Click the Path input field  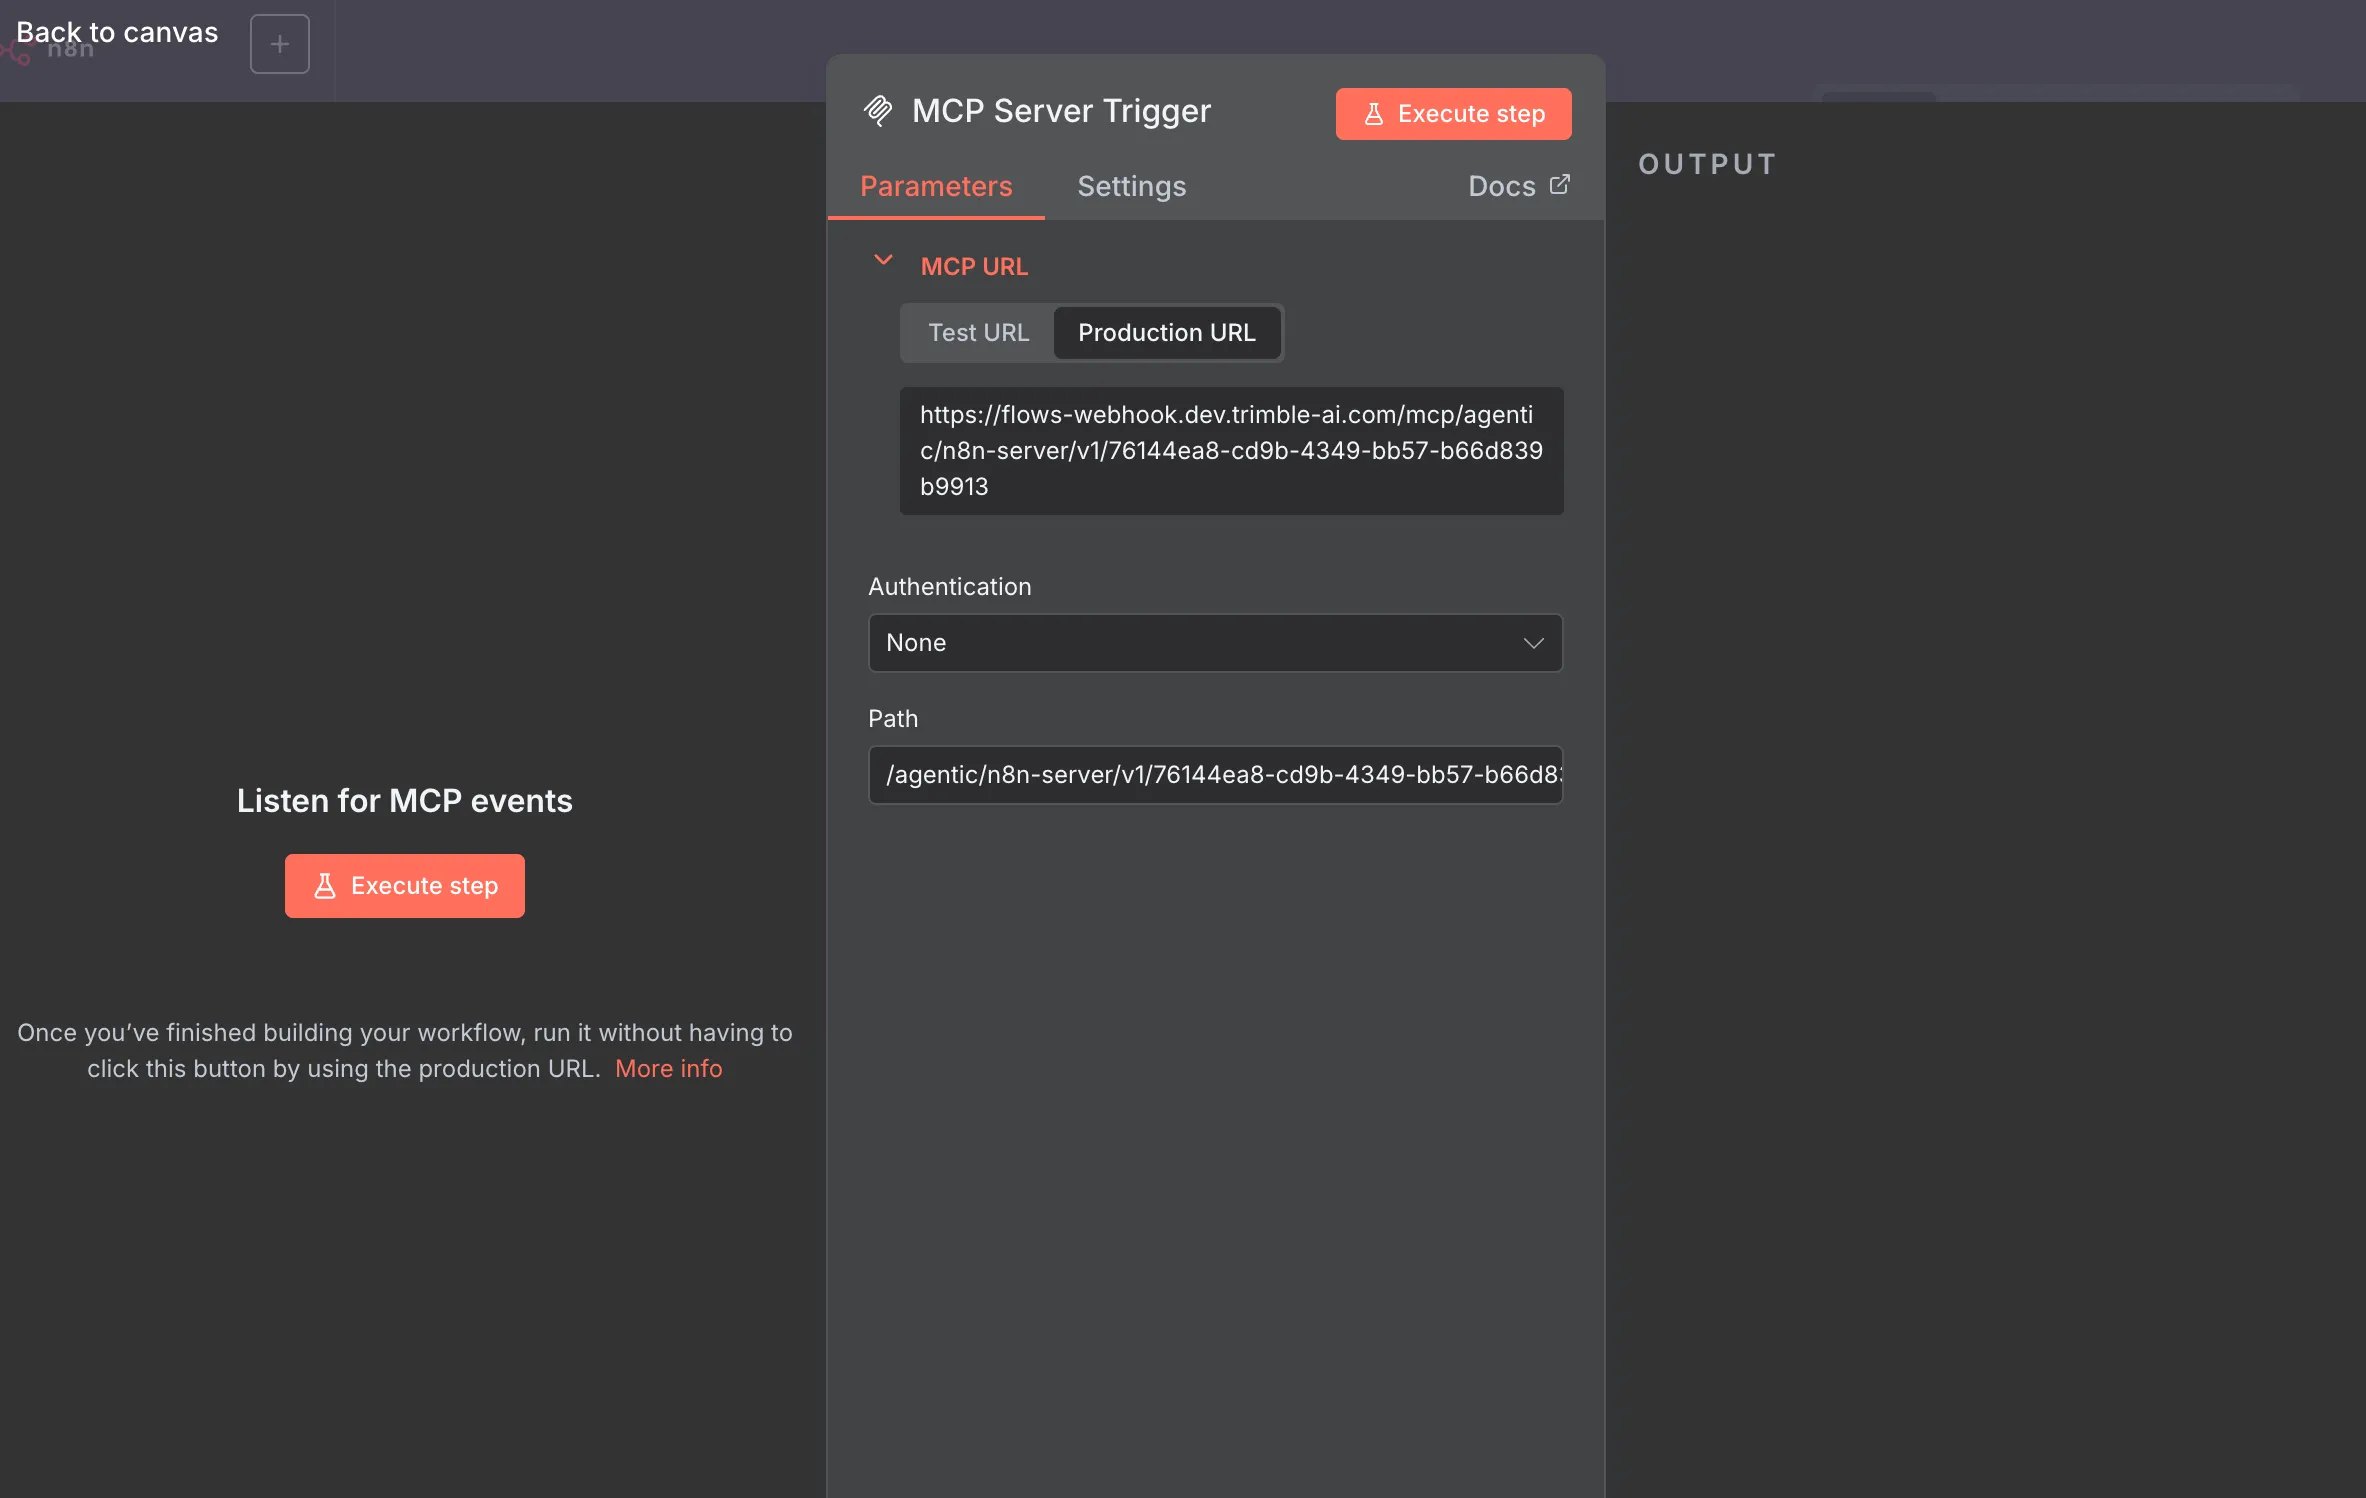click(x=1215, y=775)
